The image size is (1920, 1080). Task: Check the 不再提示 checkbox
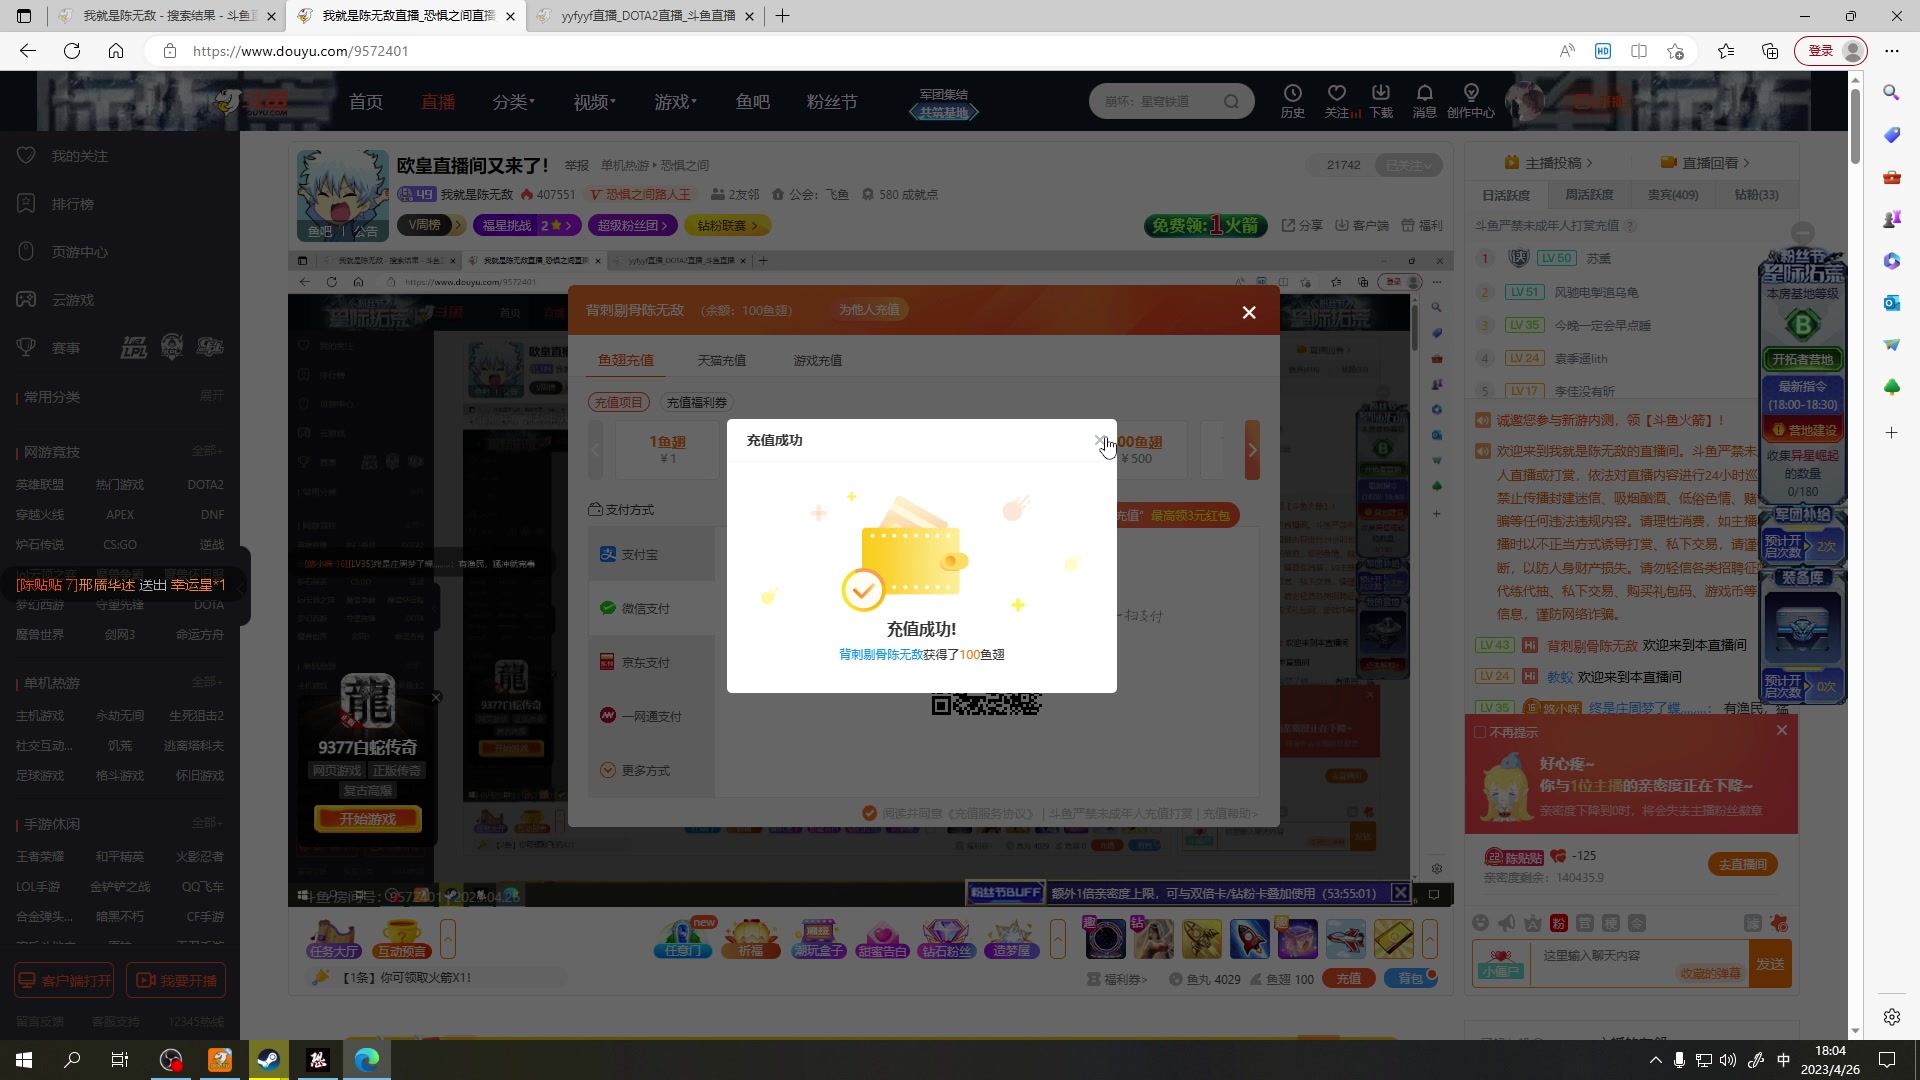1480,733
